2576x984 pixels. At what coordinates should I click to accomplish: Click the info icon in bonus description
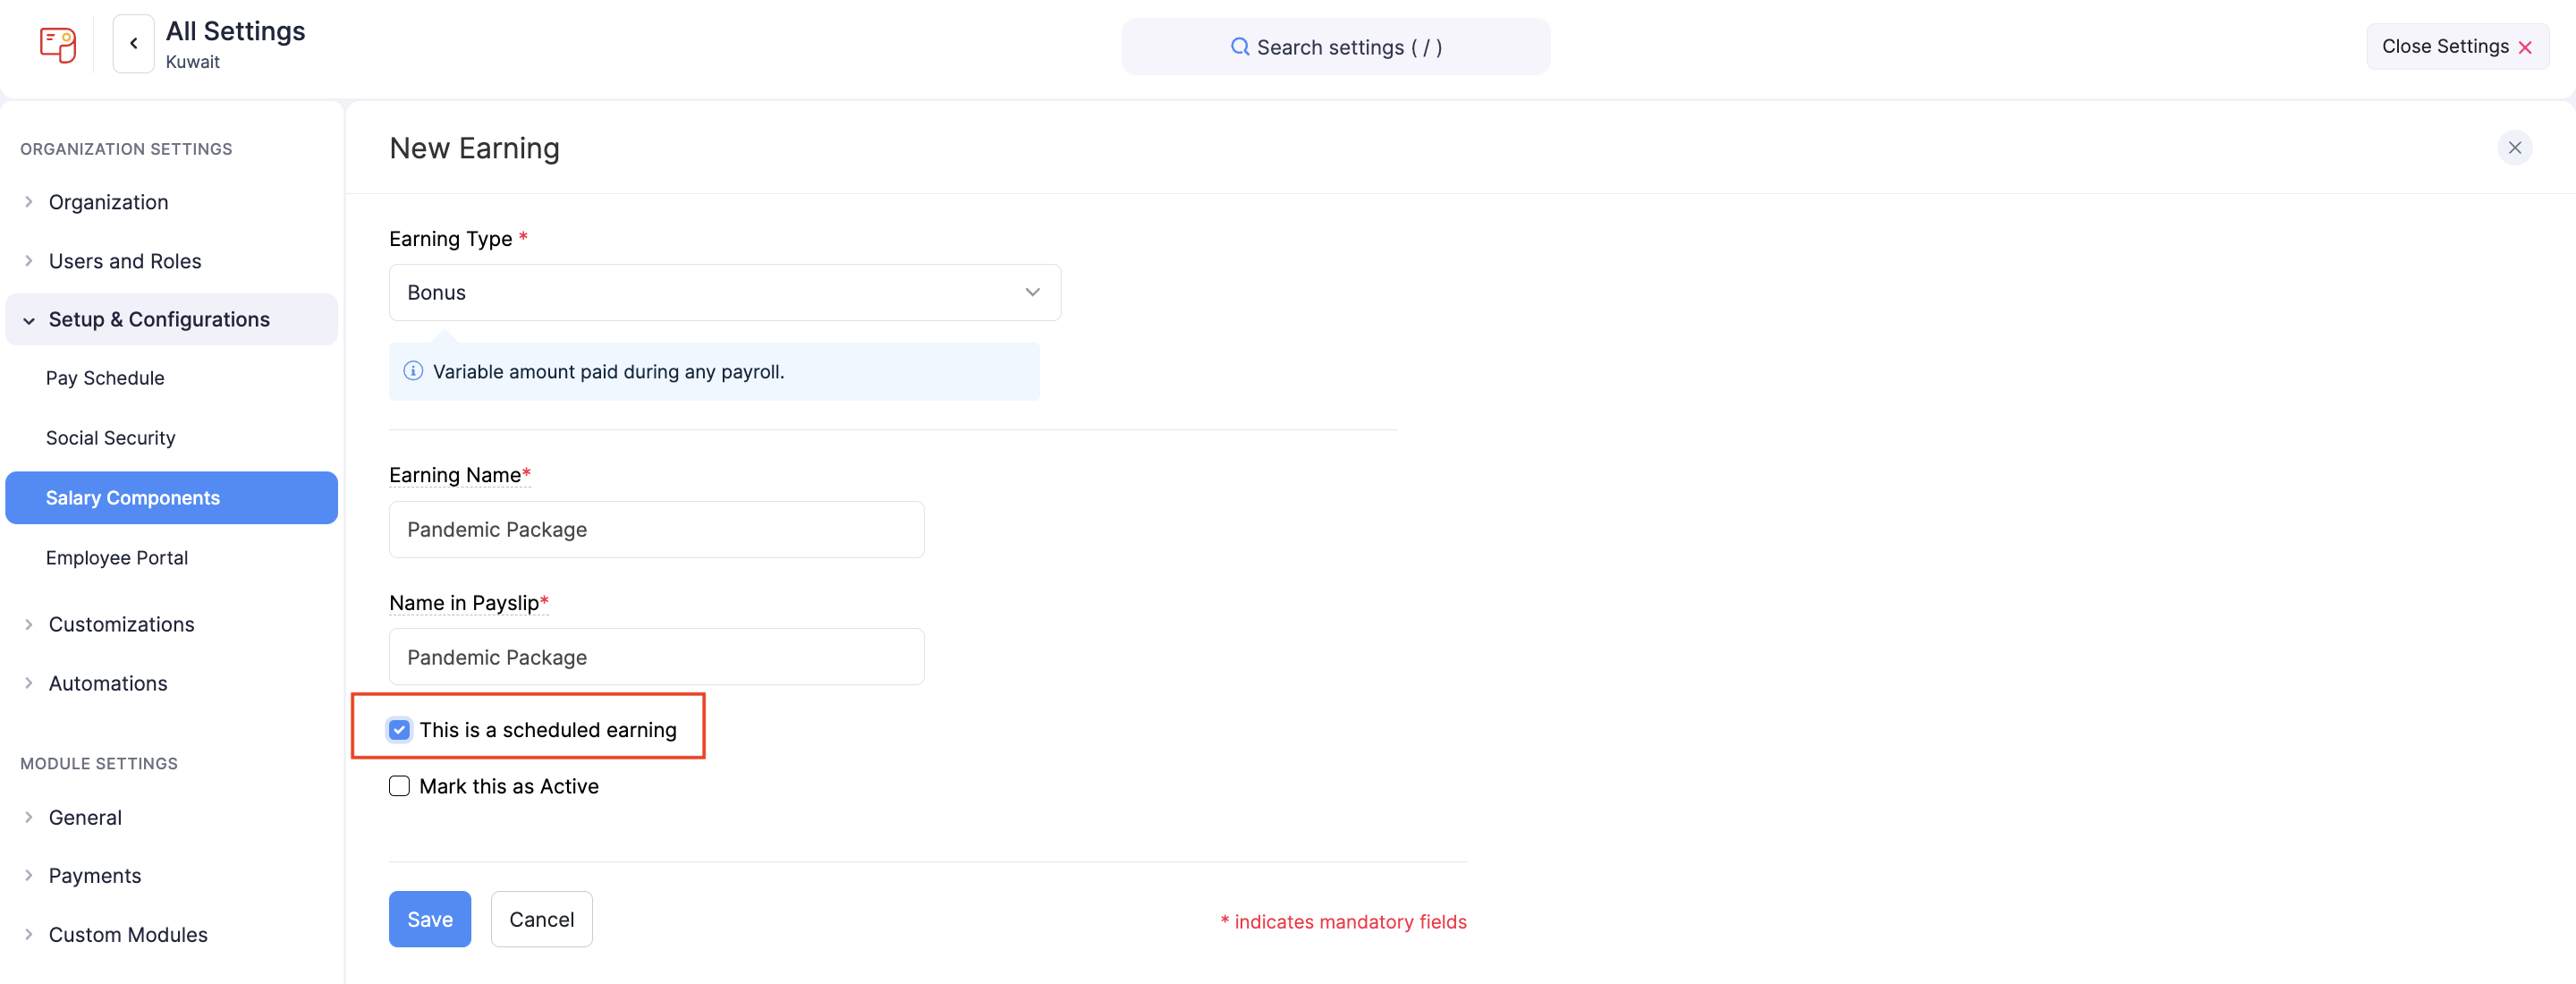[413, 371]
